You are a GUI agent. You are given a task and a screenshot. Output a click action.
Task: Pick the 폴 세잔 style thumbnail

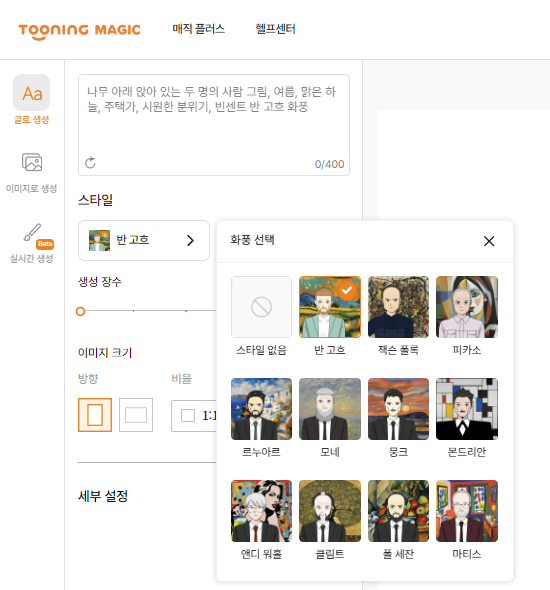pyautogui.click(x=398, y=511)
